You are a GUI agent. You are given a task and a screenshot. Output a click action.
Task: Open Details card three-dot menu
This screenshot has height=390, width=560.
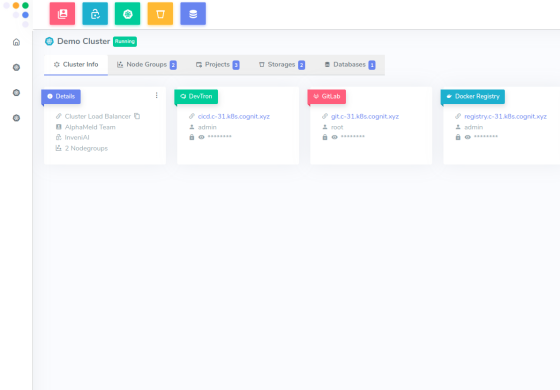(156, 95)
